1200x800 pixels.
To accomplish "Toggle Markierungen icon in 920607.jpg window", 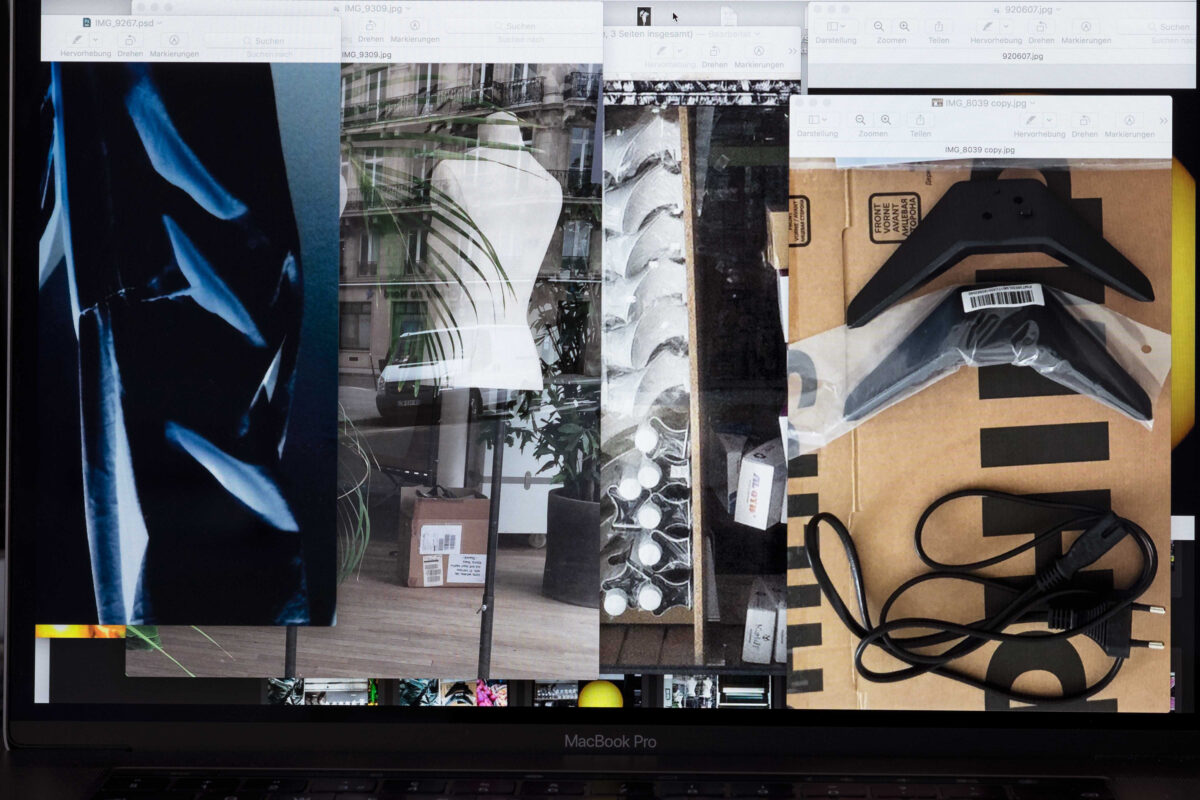I will tap(1086, 26).
